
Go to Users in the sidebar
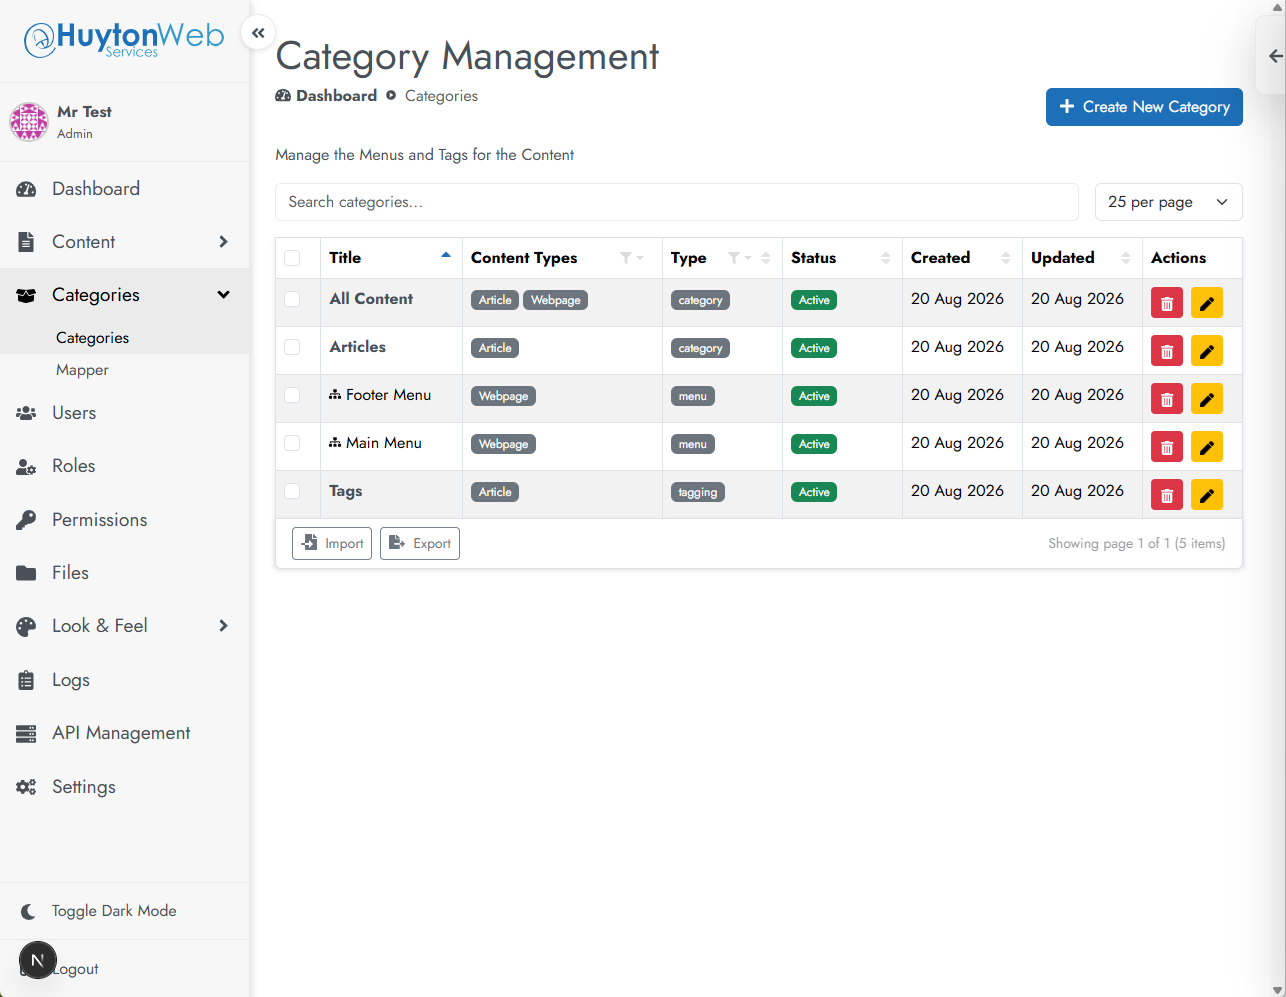coord(125,413)
